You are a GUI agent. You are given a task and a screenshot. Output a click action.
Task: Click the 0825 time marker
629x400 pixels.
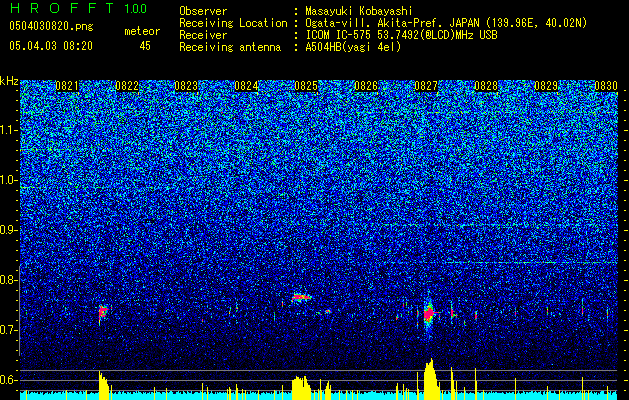[306, 86]
